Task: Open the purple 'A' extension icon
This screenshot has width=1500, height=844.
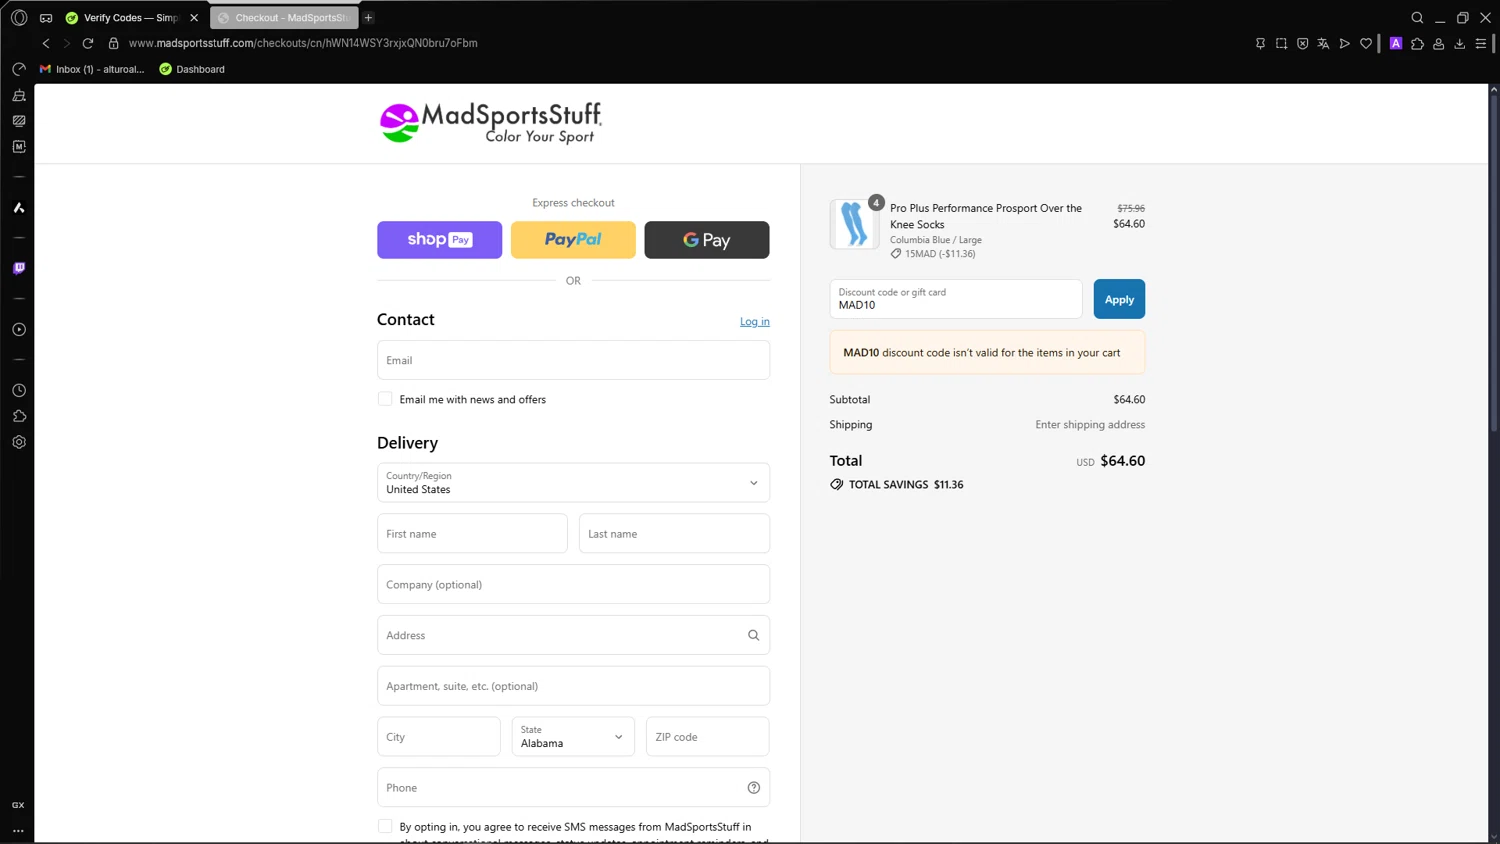Action: tap(1396, 43)
